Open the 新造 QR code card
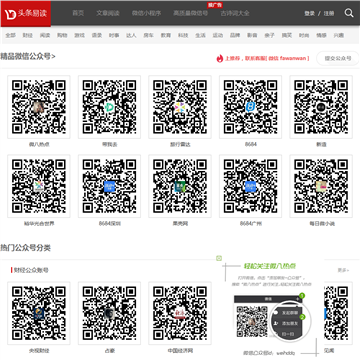Screen dimensions: 360x360 (321, 107)
